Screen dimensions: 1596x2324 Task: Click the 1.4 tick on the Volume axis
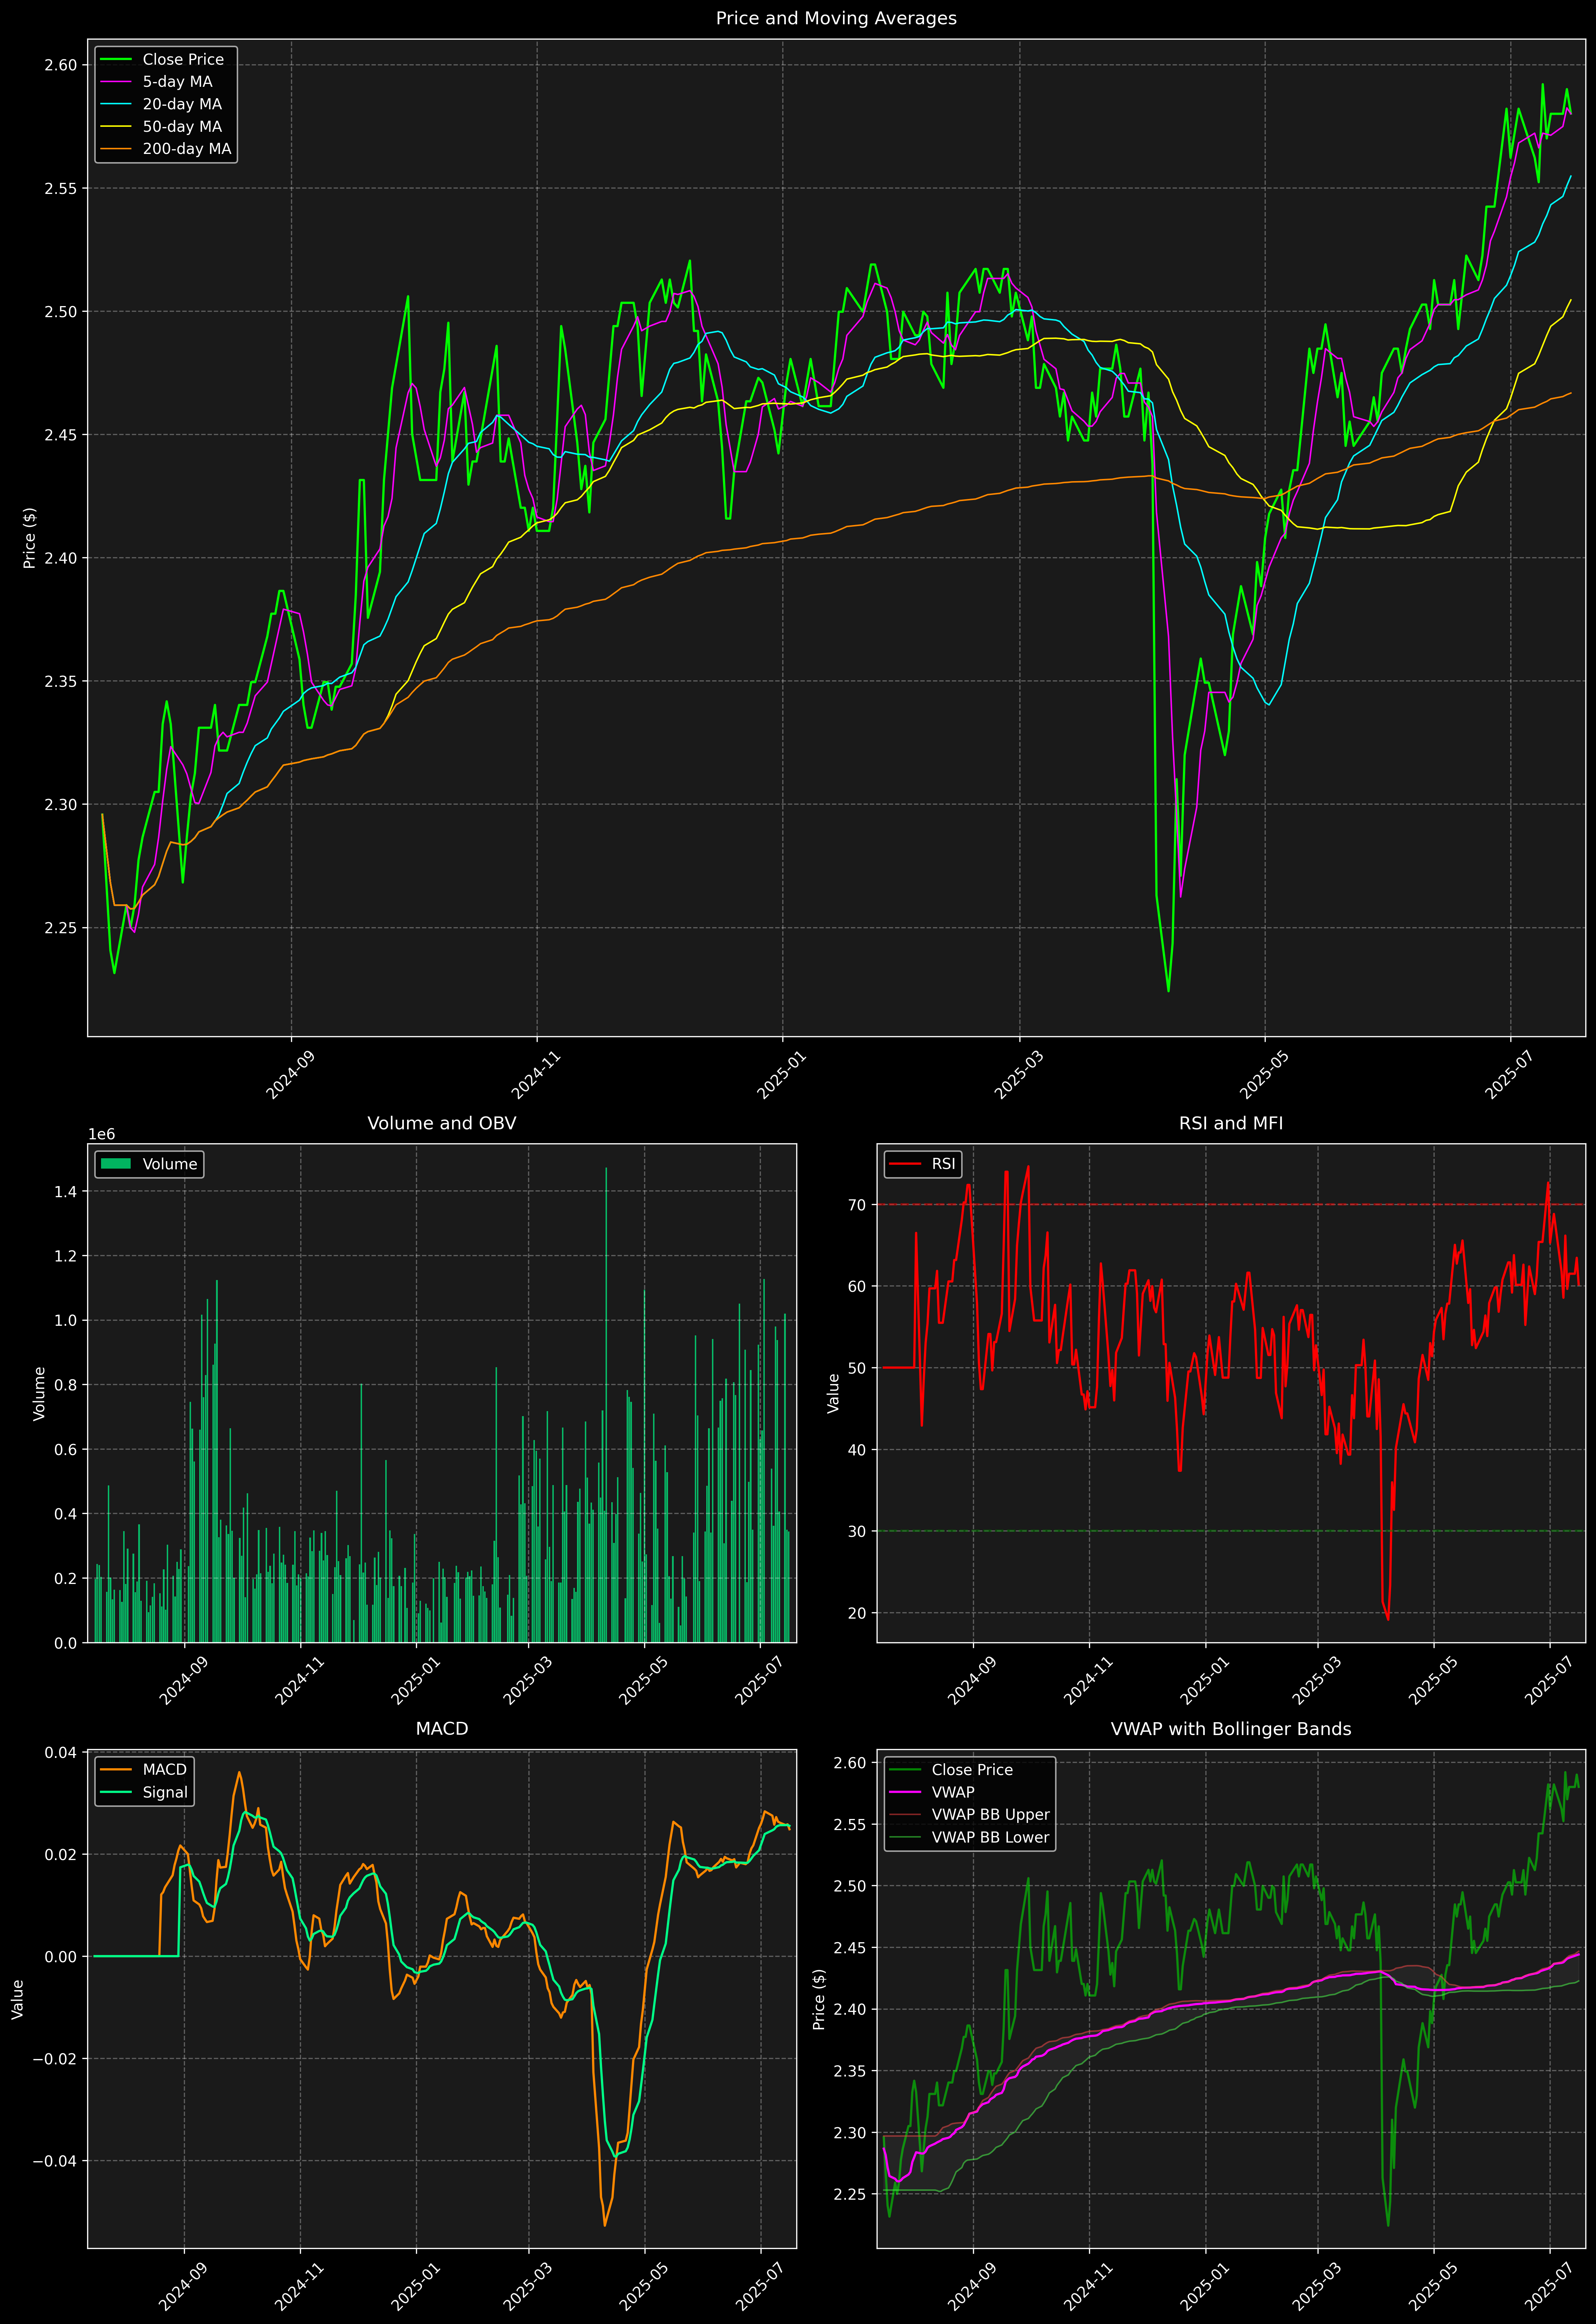click(66, 1191)
